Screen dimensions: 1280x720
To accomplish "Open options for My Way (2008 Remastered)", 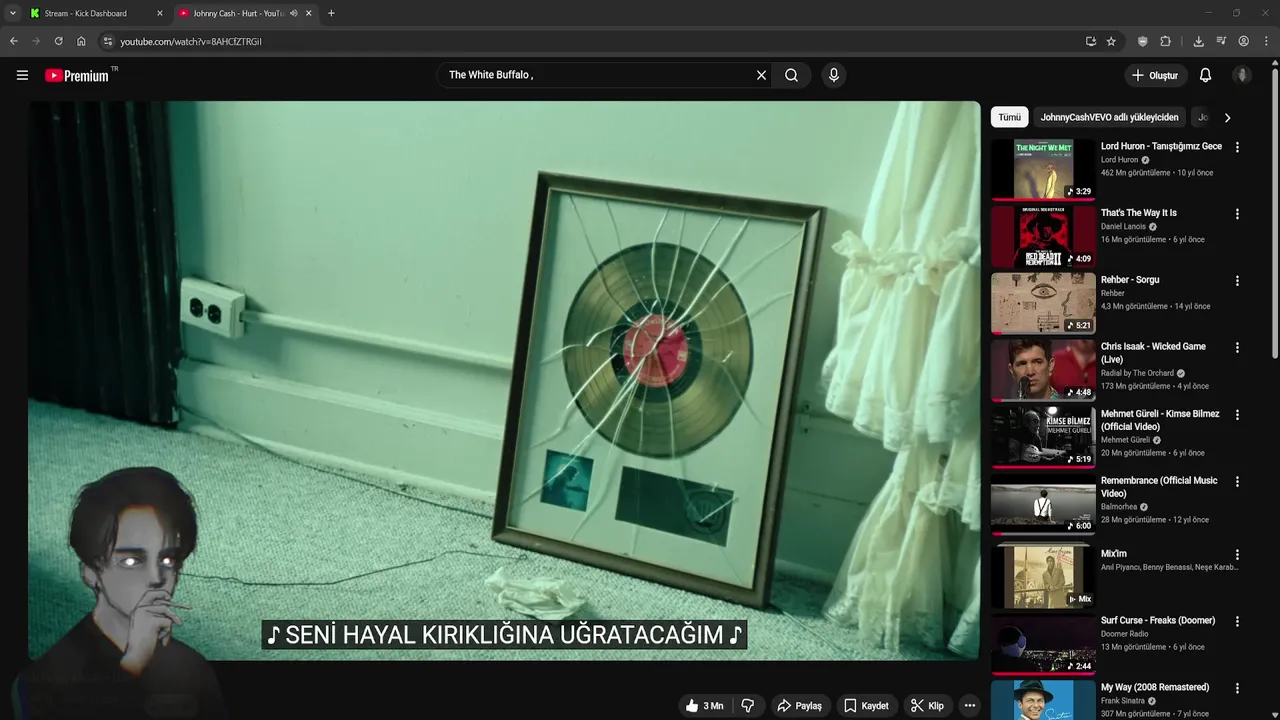I will [1237, 688].
